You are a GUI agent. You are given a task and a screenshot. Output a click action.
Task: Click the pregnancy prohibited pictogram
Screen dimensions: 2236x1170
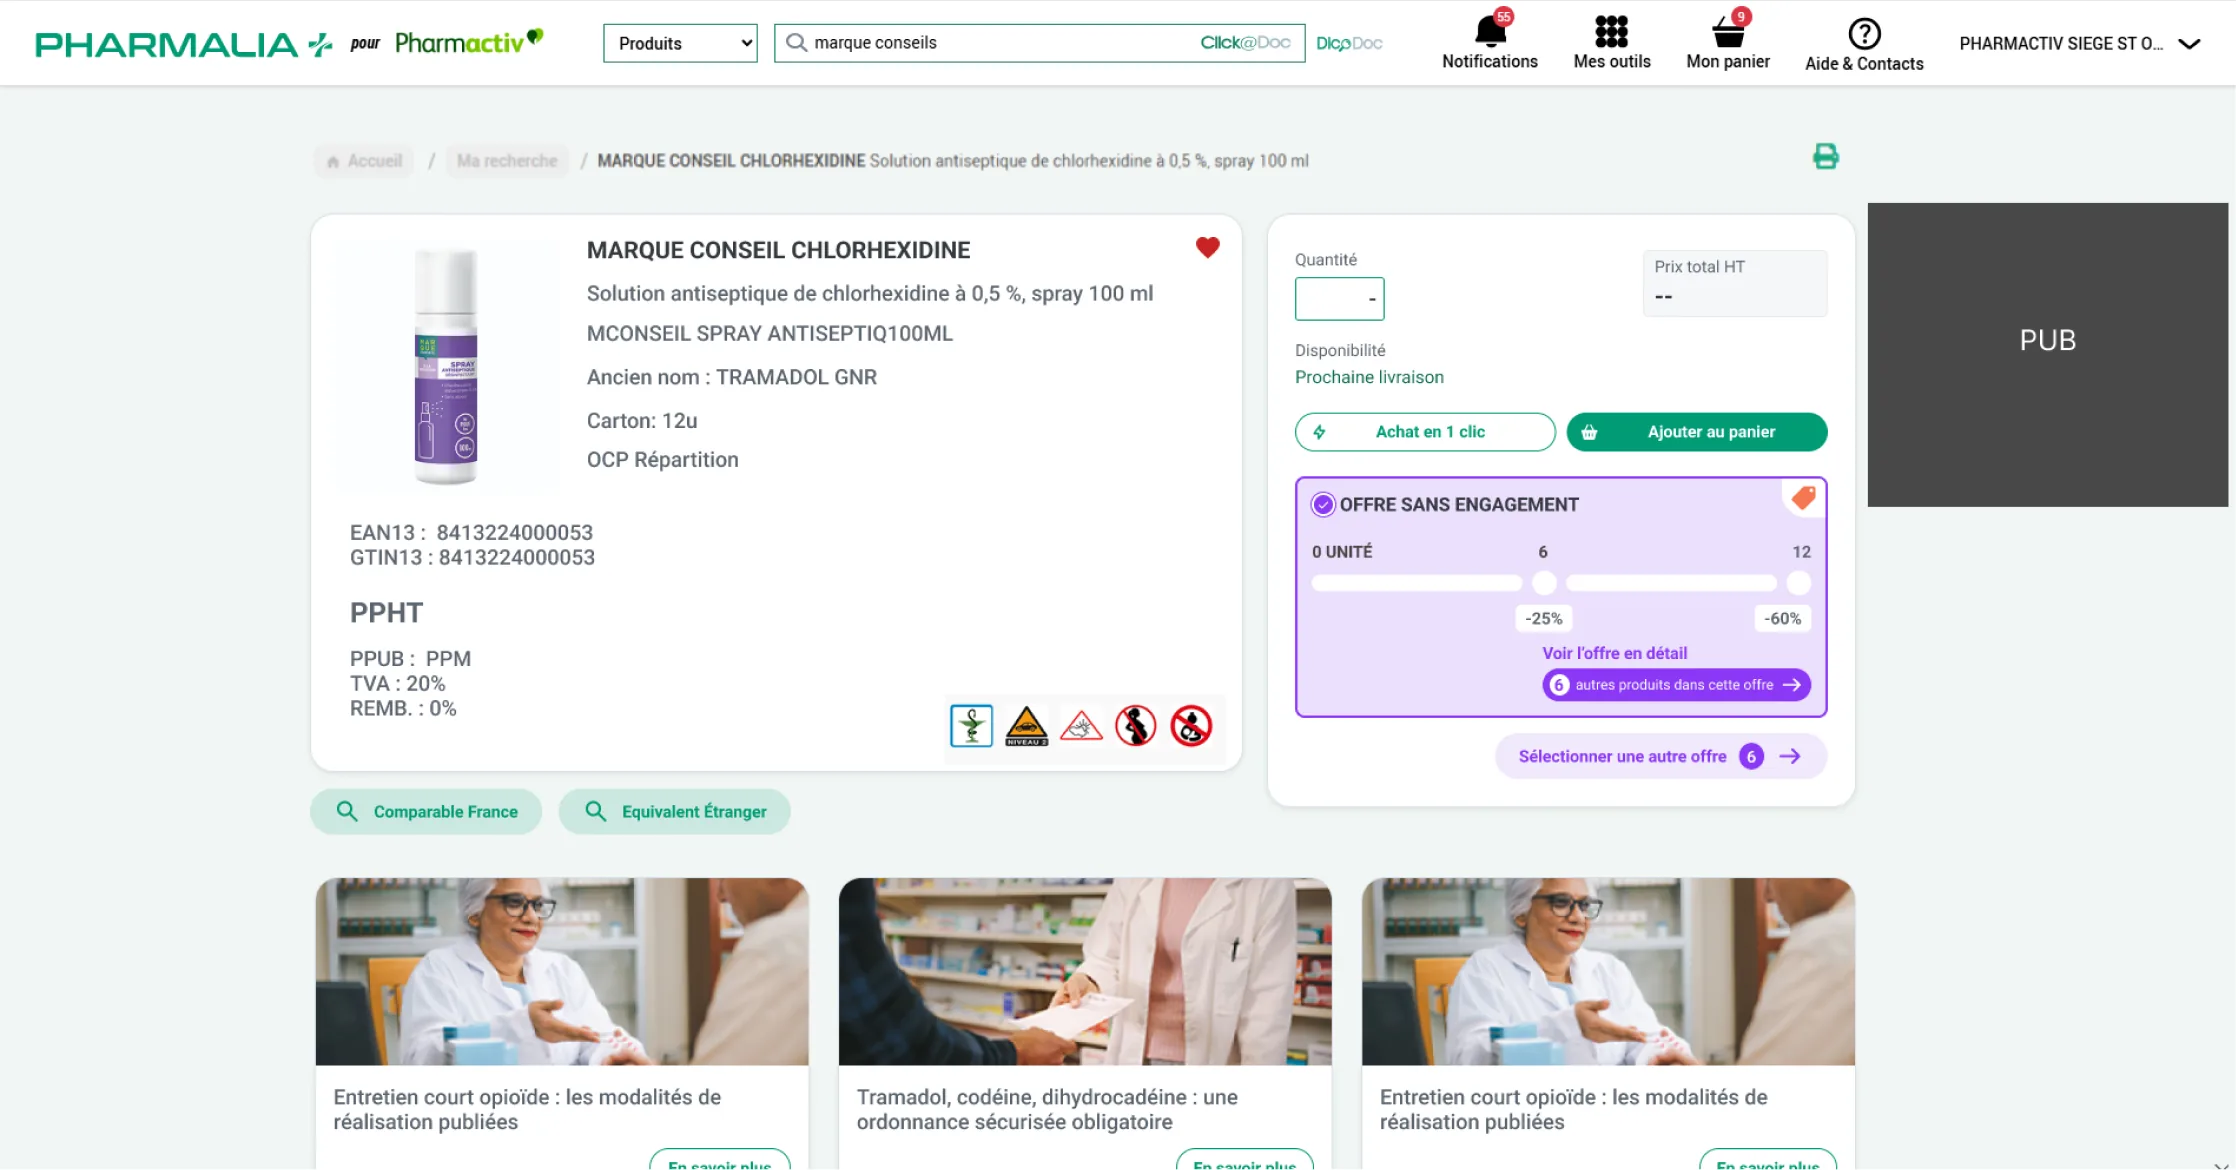[x=1136, y=726]
